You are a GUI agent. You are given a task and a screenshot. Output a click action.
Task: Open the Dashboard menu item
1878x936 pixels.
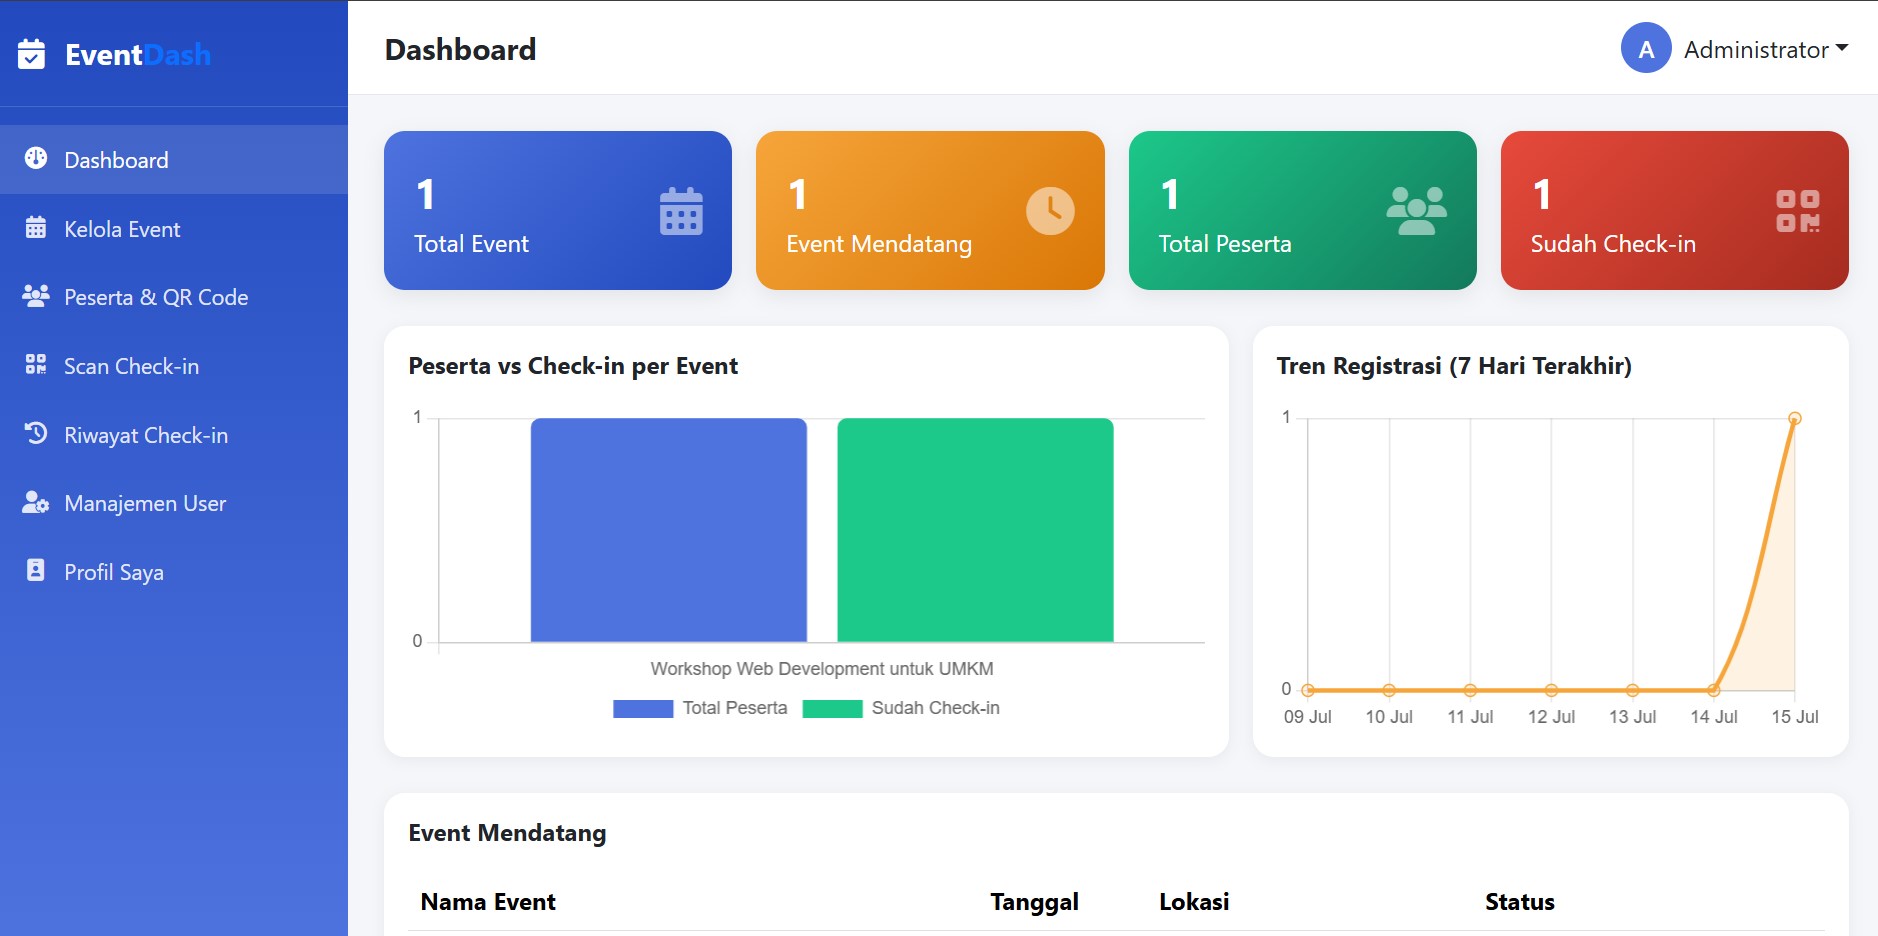174,160
